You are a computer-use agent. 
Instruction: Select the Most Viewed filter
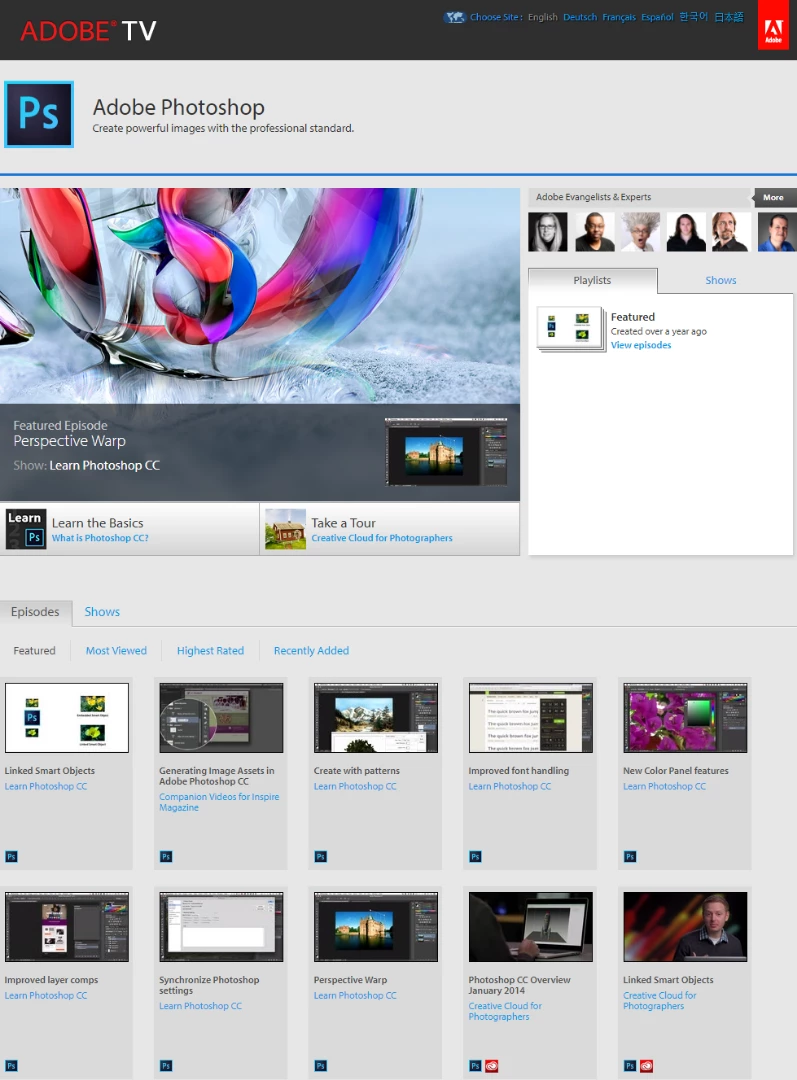(116, 650)
